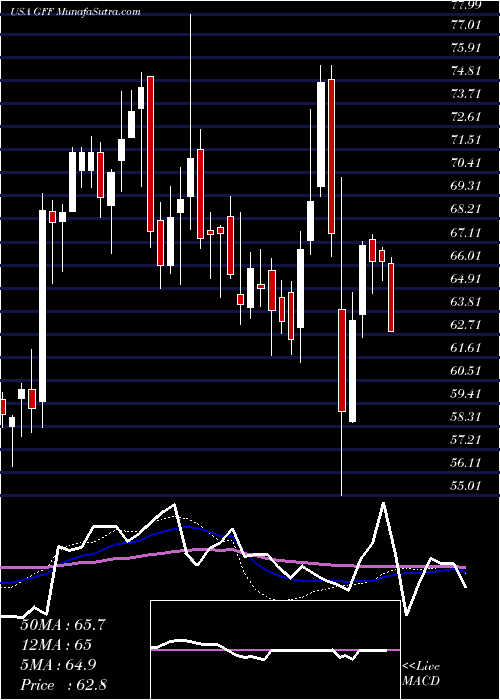Click the 59.41 price axis label

pos(466,394)
